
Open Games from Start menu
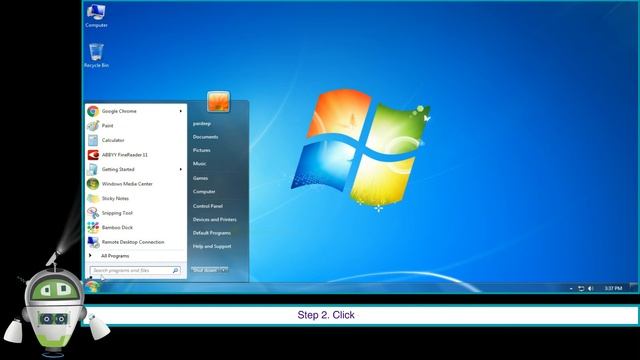coord(200,178)
